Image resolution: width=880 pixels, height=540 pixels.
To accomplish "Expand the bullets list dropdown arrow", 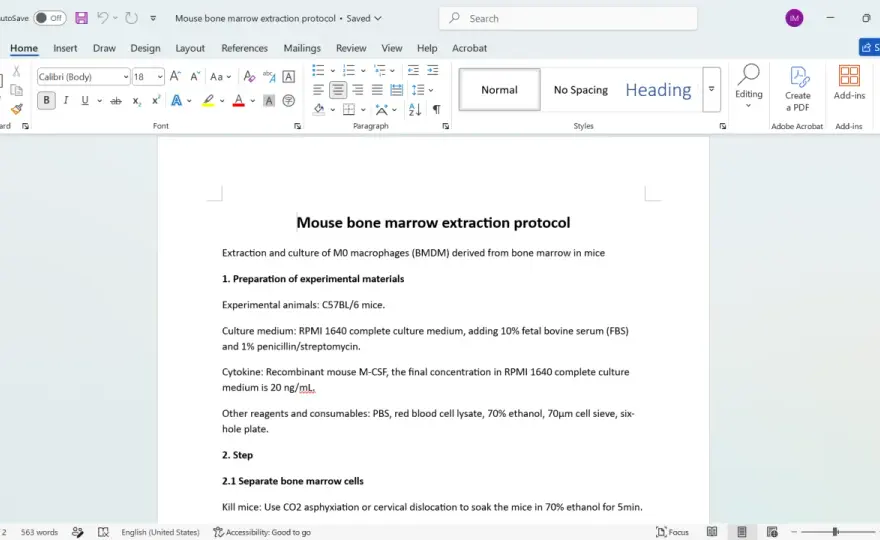I will point(332,71).
